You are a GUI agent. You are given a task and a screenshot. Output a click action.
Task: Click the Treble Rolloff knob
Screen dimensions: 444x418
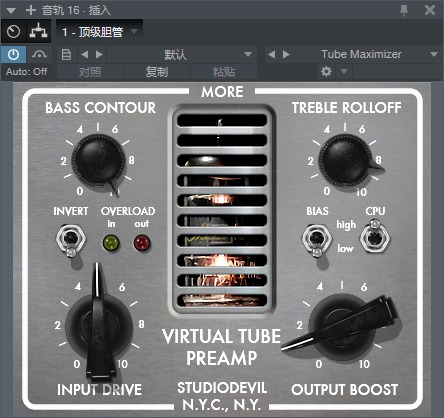click(345, 160)
